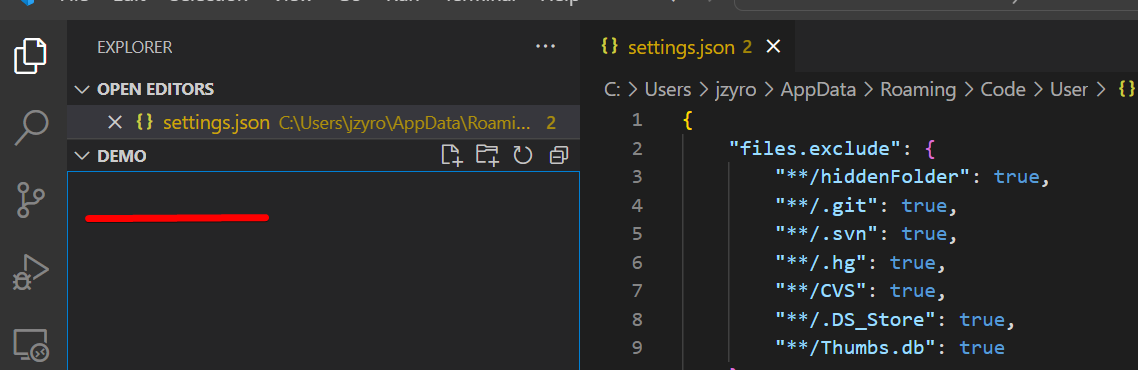Viewport: 1138px width, 370px height.
Task: Click the file path text in Open Editors row
Action: click(x=405, y=123)
